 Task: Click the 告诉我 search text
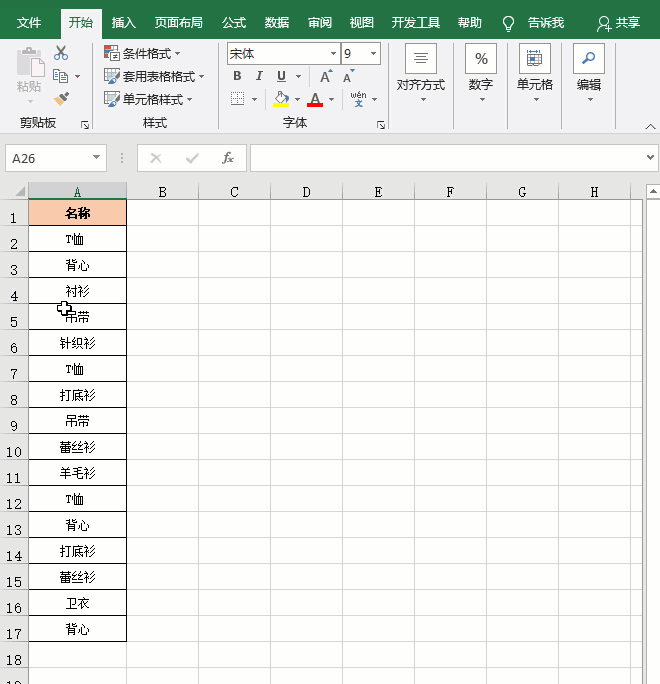tap(546, 23)
